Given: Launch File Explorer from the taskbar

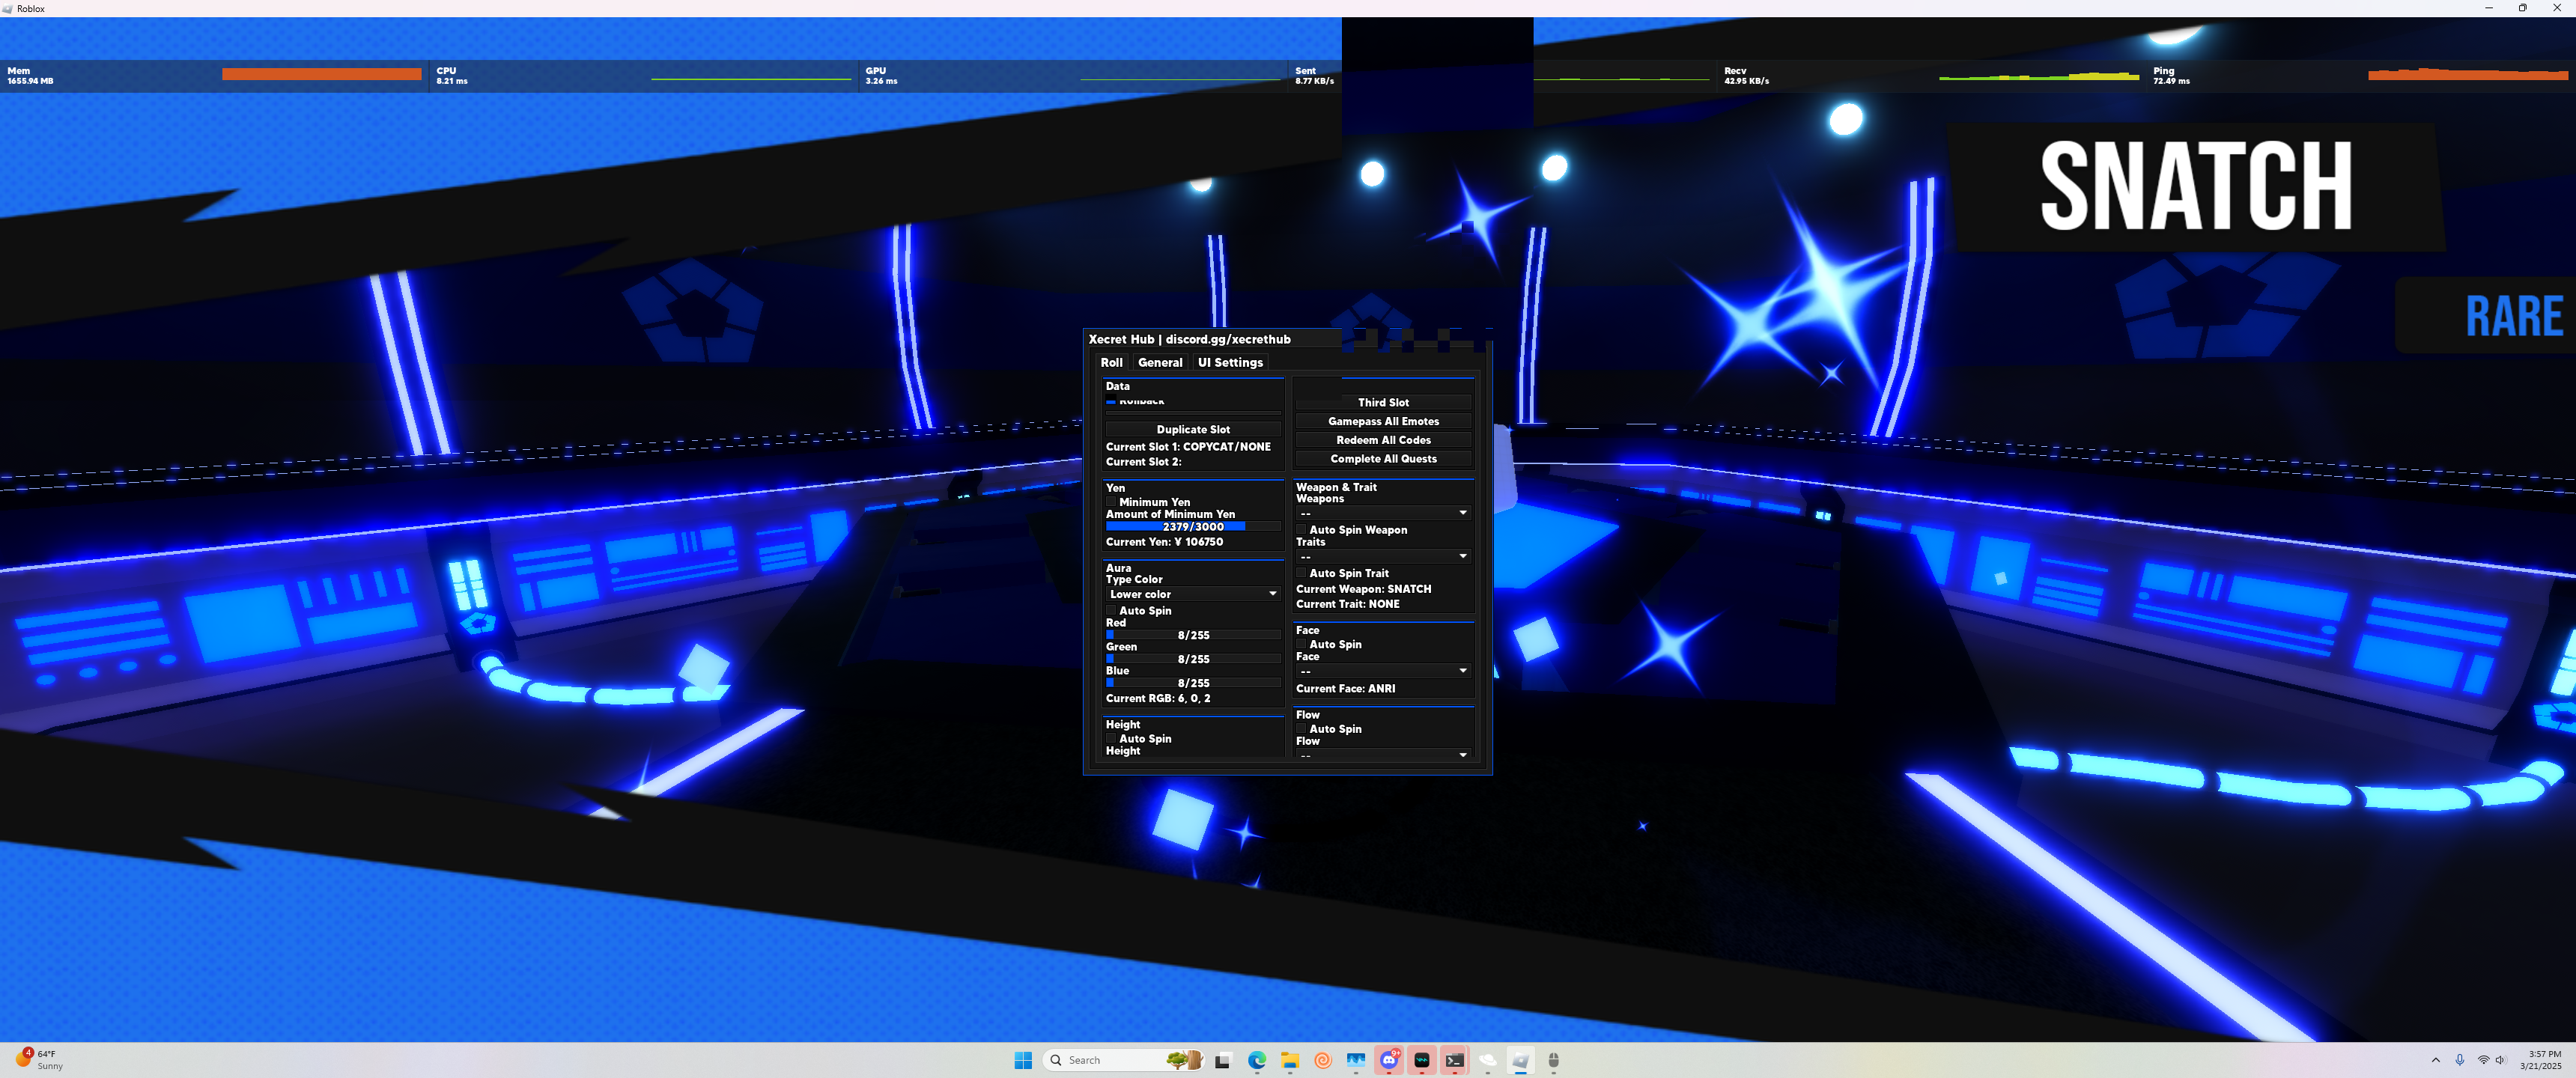Looking at the screenshot, I should click(x=1290, y=1060).
